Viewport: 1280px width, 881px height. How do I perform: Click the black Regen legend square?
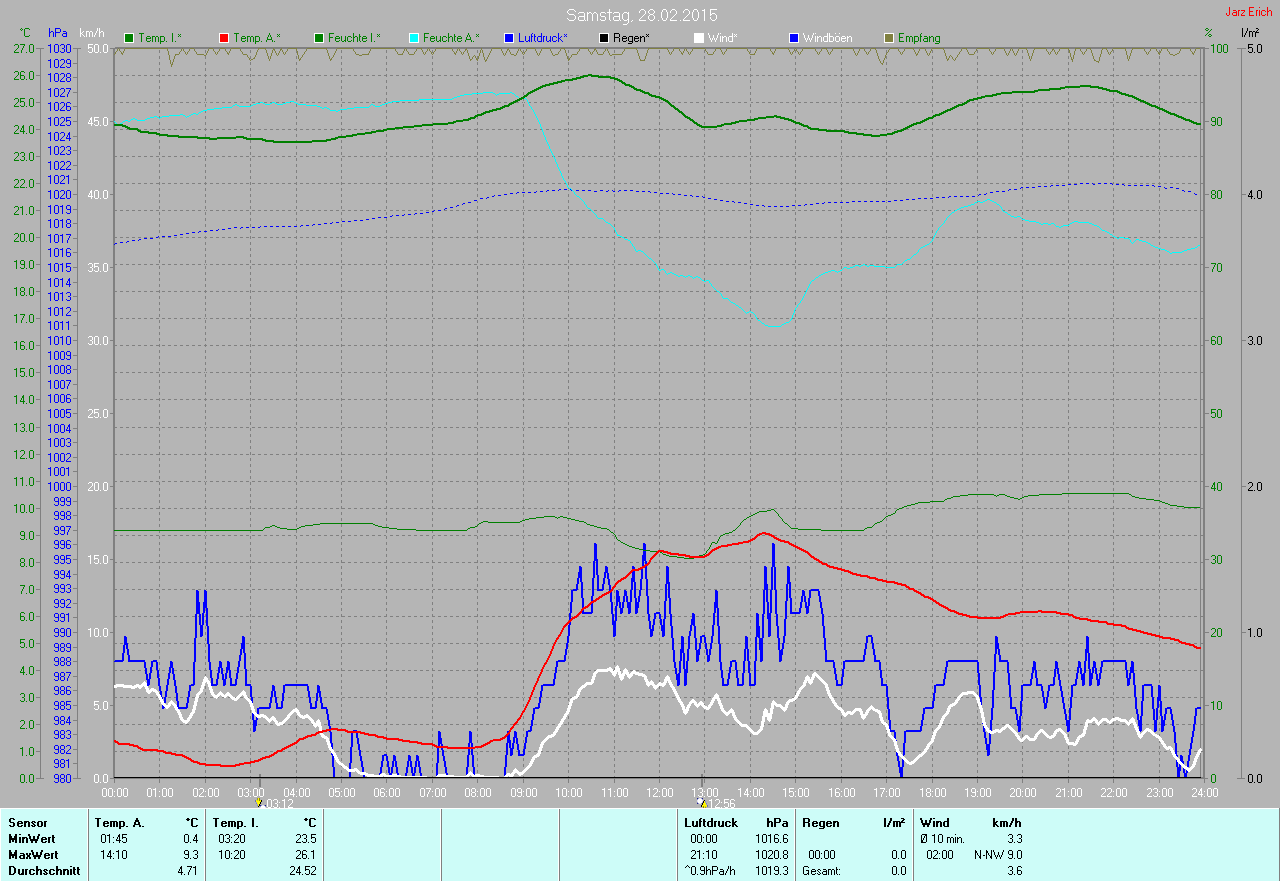click(x=604, y=38)
